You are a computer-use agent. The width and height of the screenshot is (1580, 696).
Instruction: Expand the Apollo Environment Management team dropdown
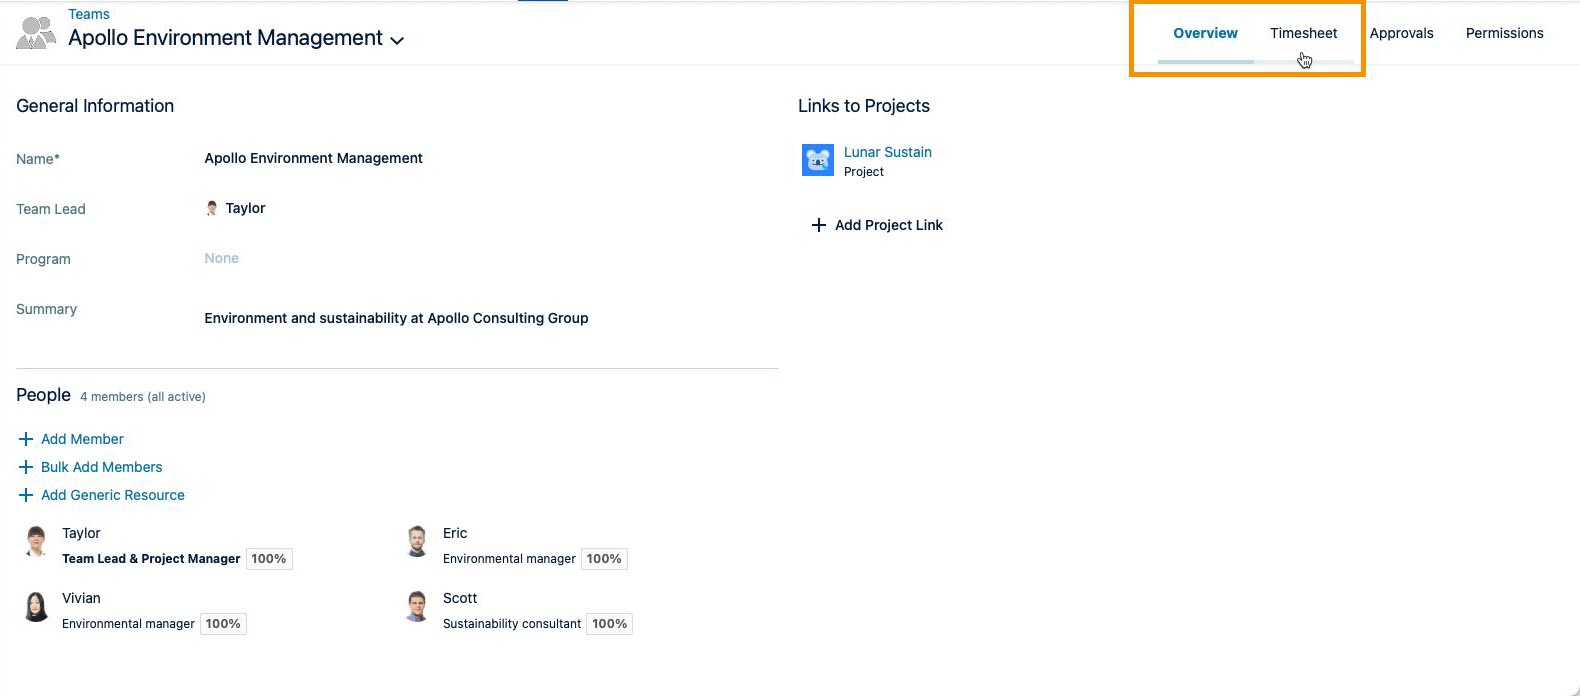click(397, 40)
